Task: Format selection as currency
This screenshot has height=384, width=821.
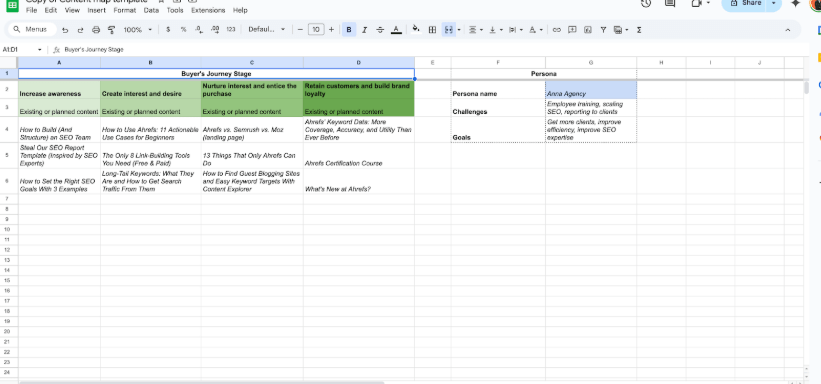Action: [x=168, y=30]
